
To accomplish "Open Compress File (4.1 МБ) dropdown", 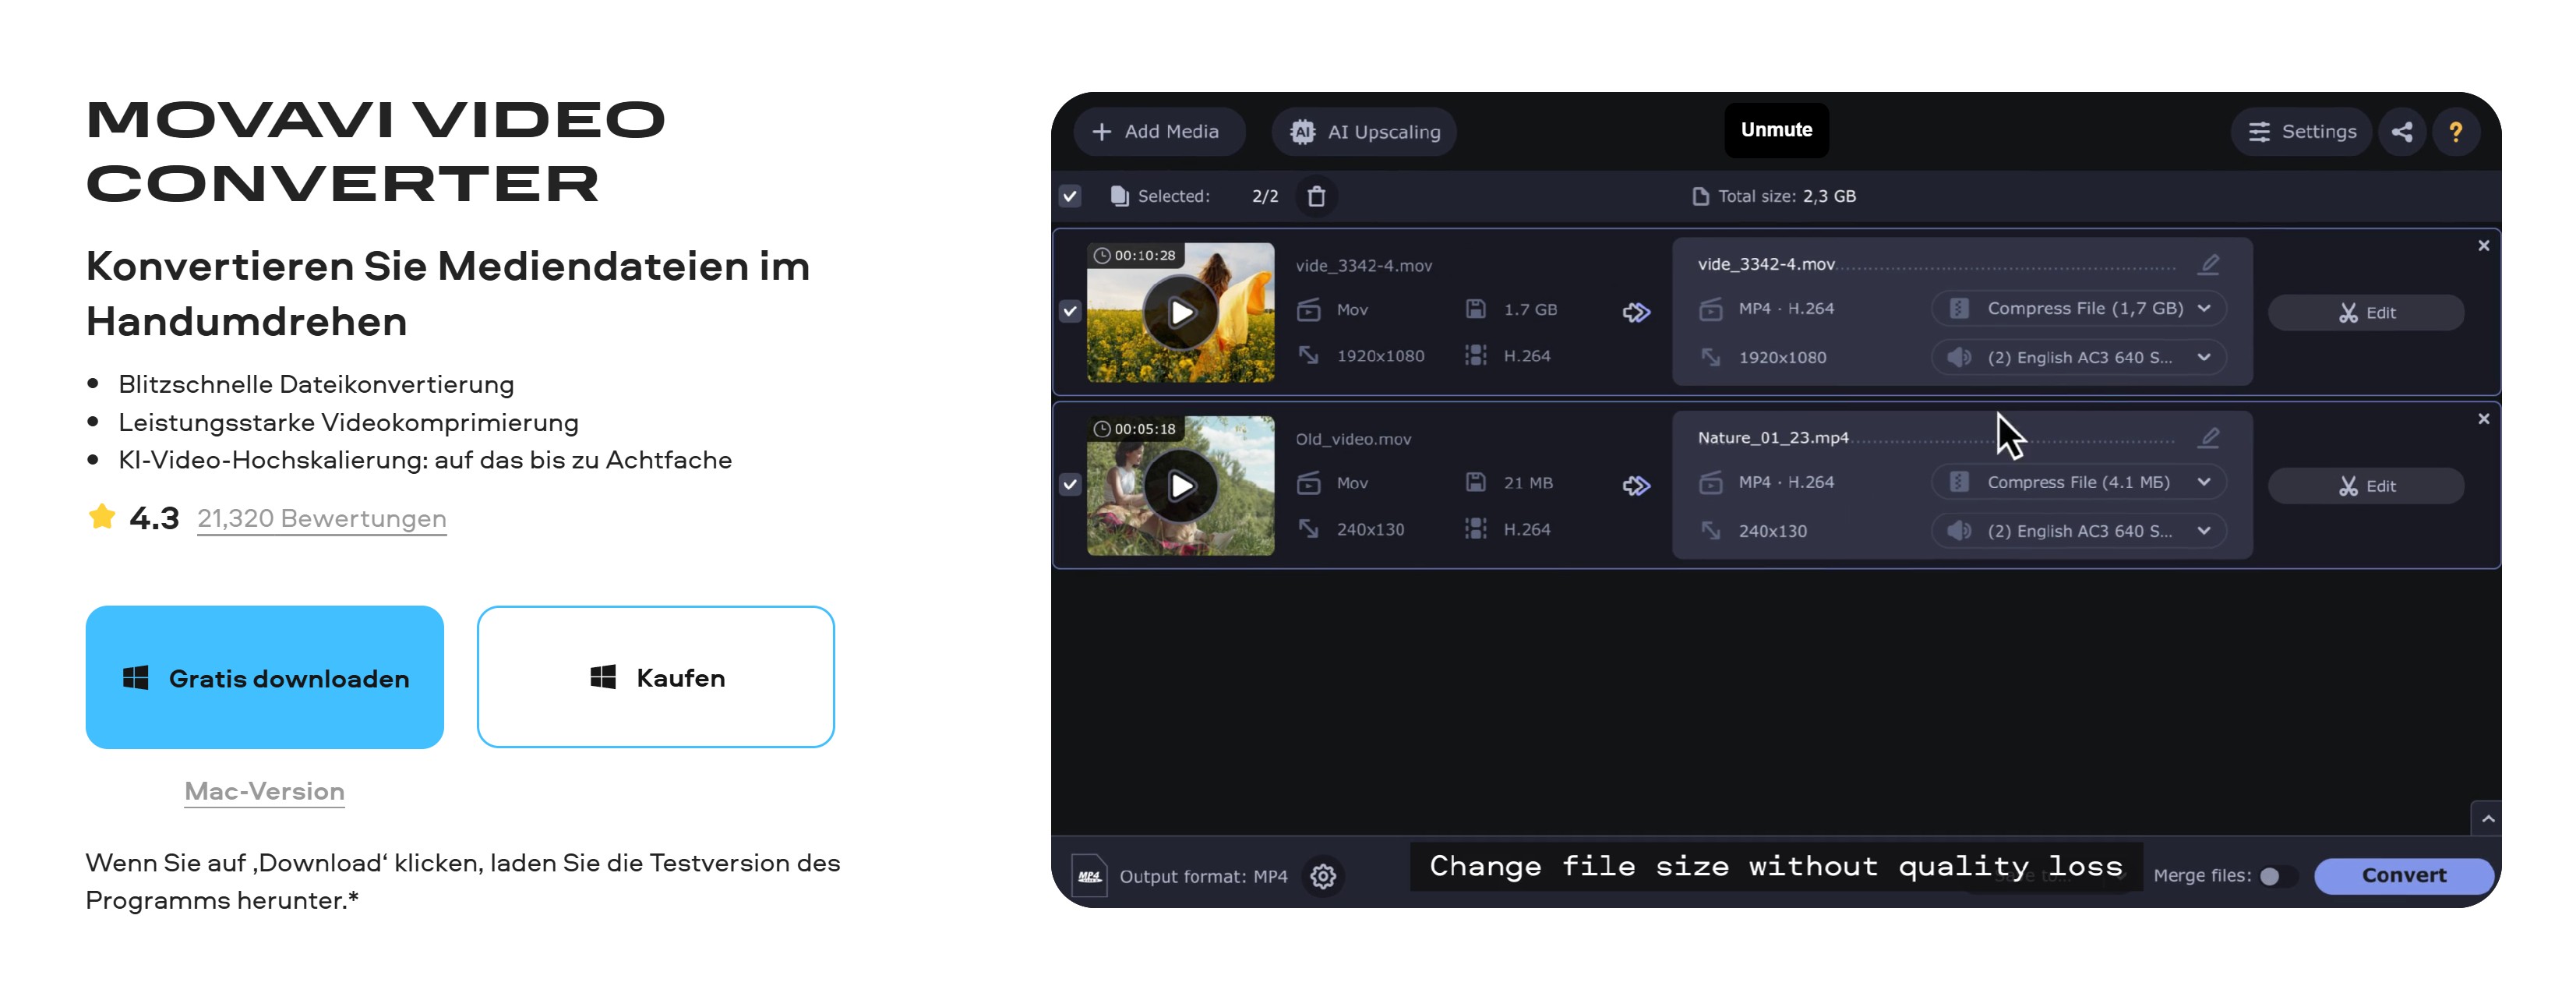I will [2079, 482].
